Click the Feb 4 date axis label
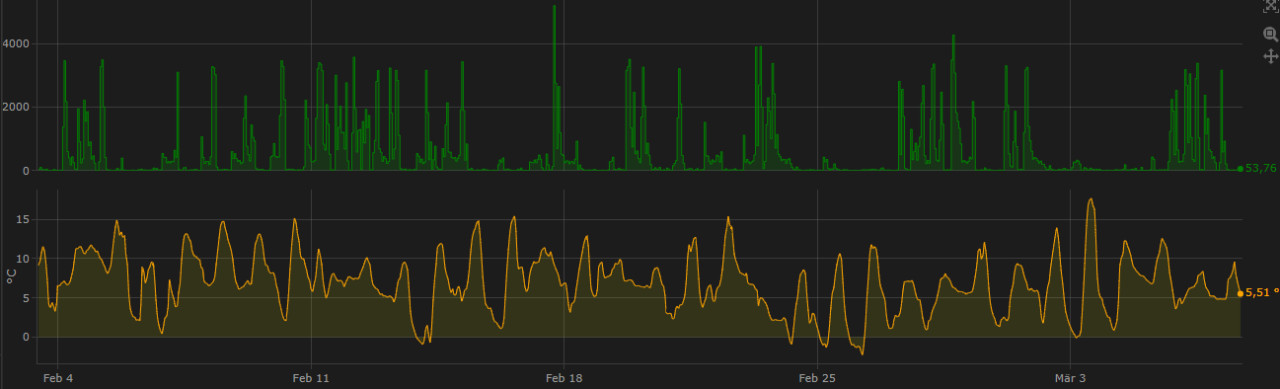 (57, 379)
